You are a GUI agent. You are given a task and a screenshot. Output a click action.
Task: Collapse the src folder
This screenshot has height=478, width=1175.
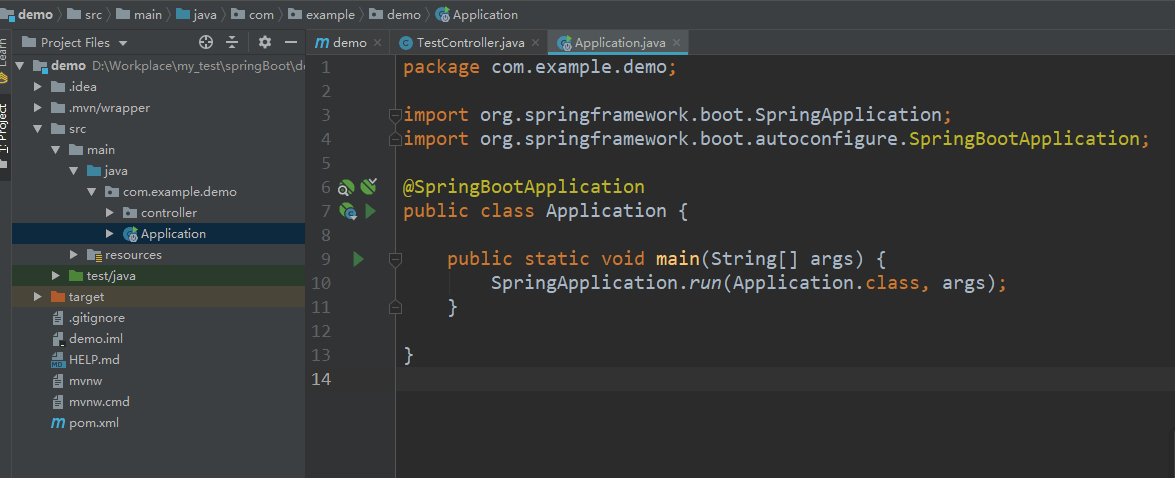click(x=38, y=129)
